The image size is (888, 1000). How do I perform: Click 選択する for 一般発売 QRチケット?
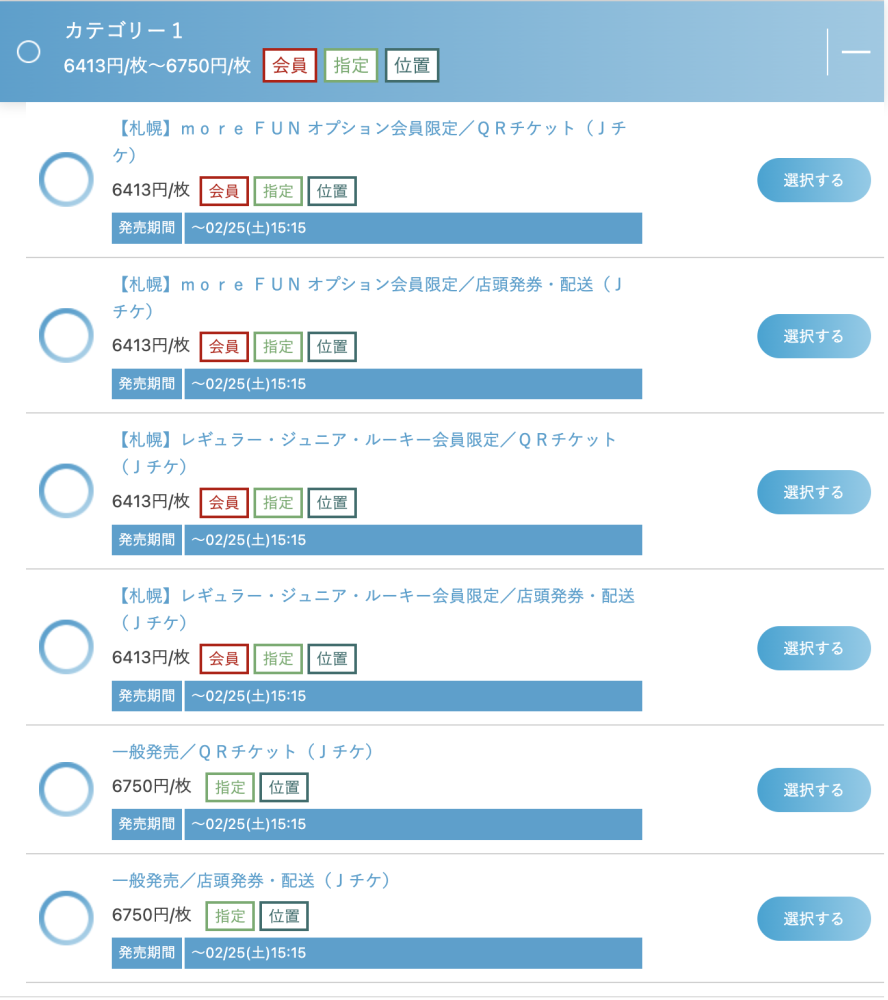pyautogui.click(x=813, y=790)
